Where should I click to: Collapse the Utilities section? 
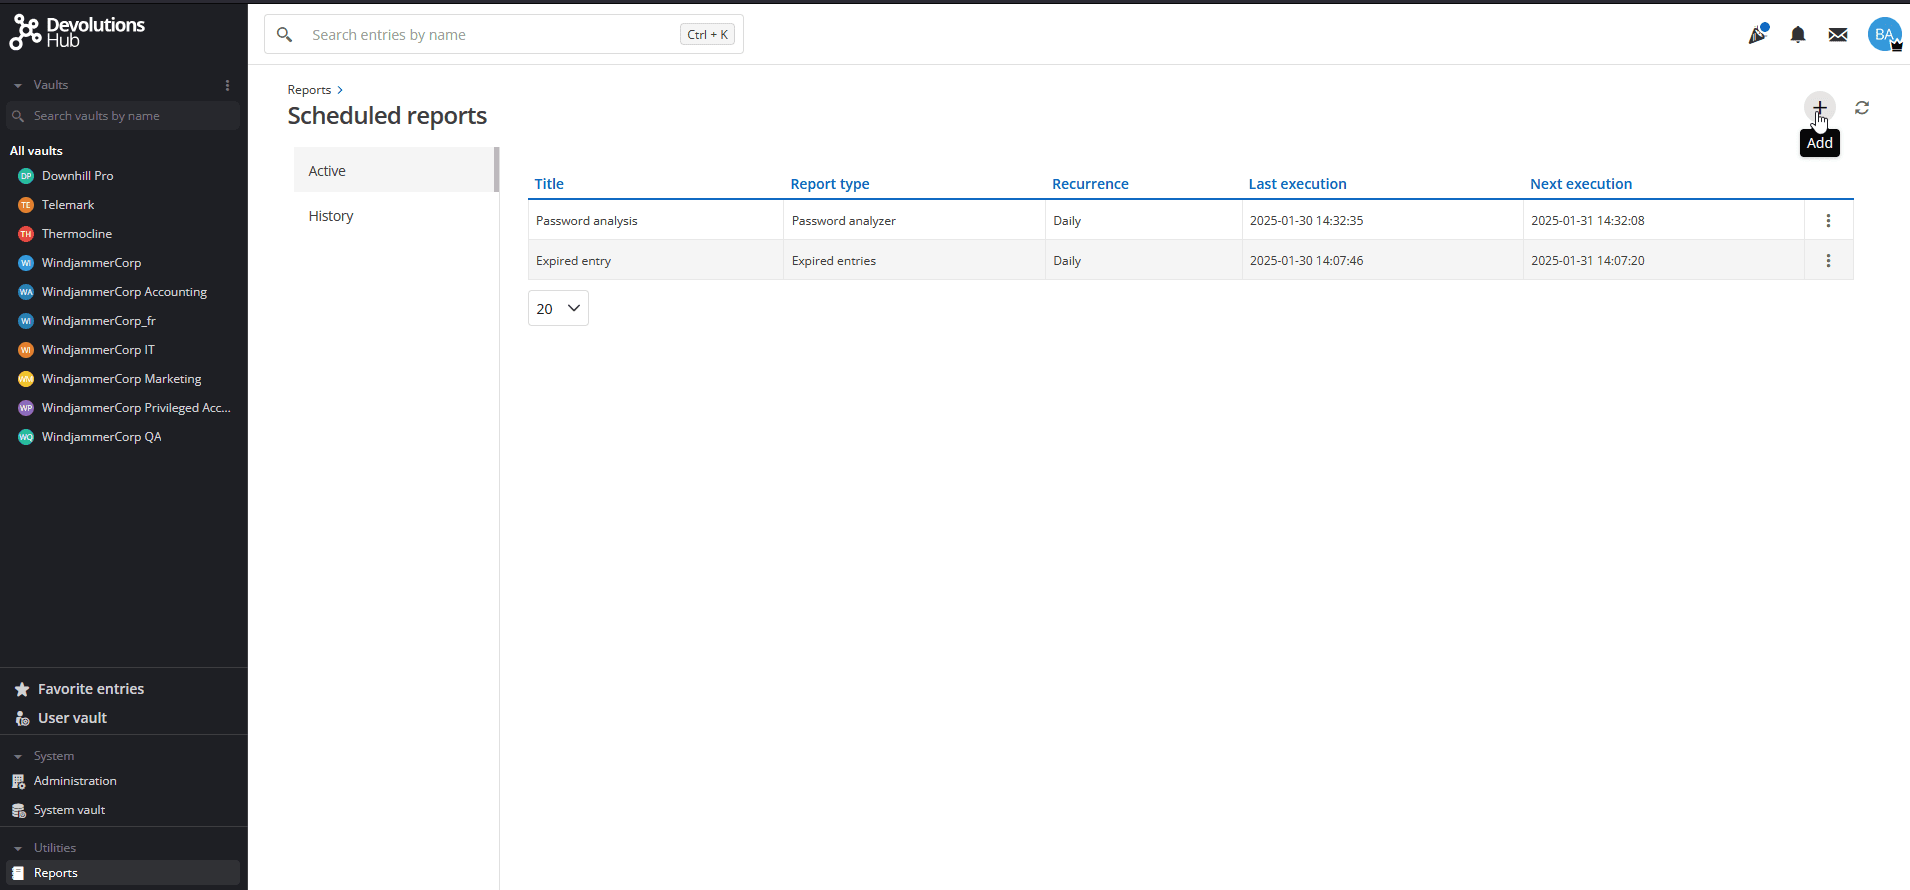click(x=18, y=849)
